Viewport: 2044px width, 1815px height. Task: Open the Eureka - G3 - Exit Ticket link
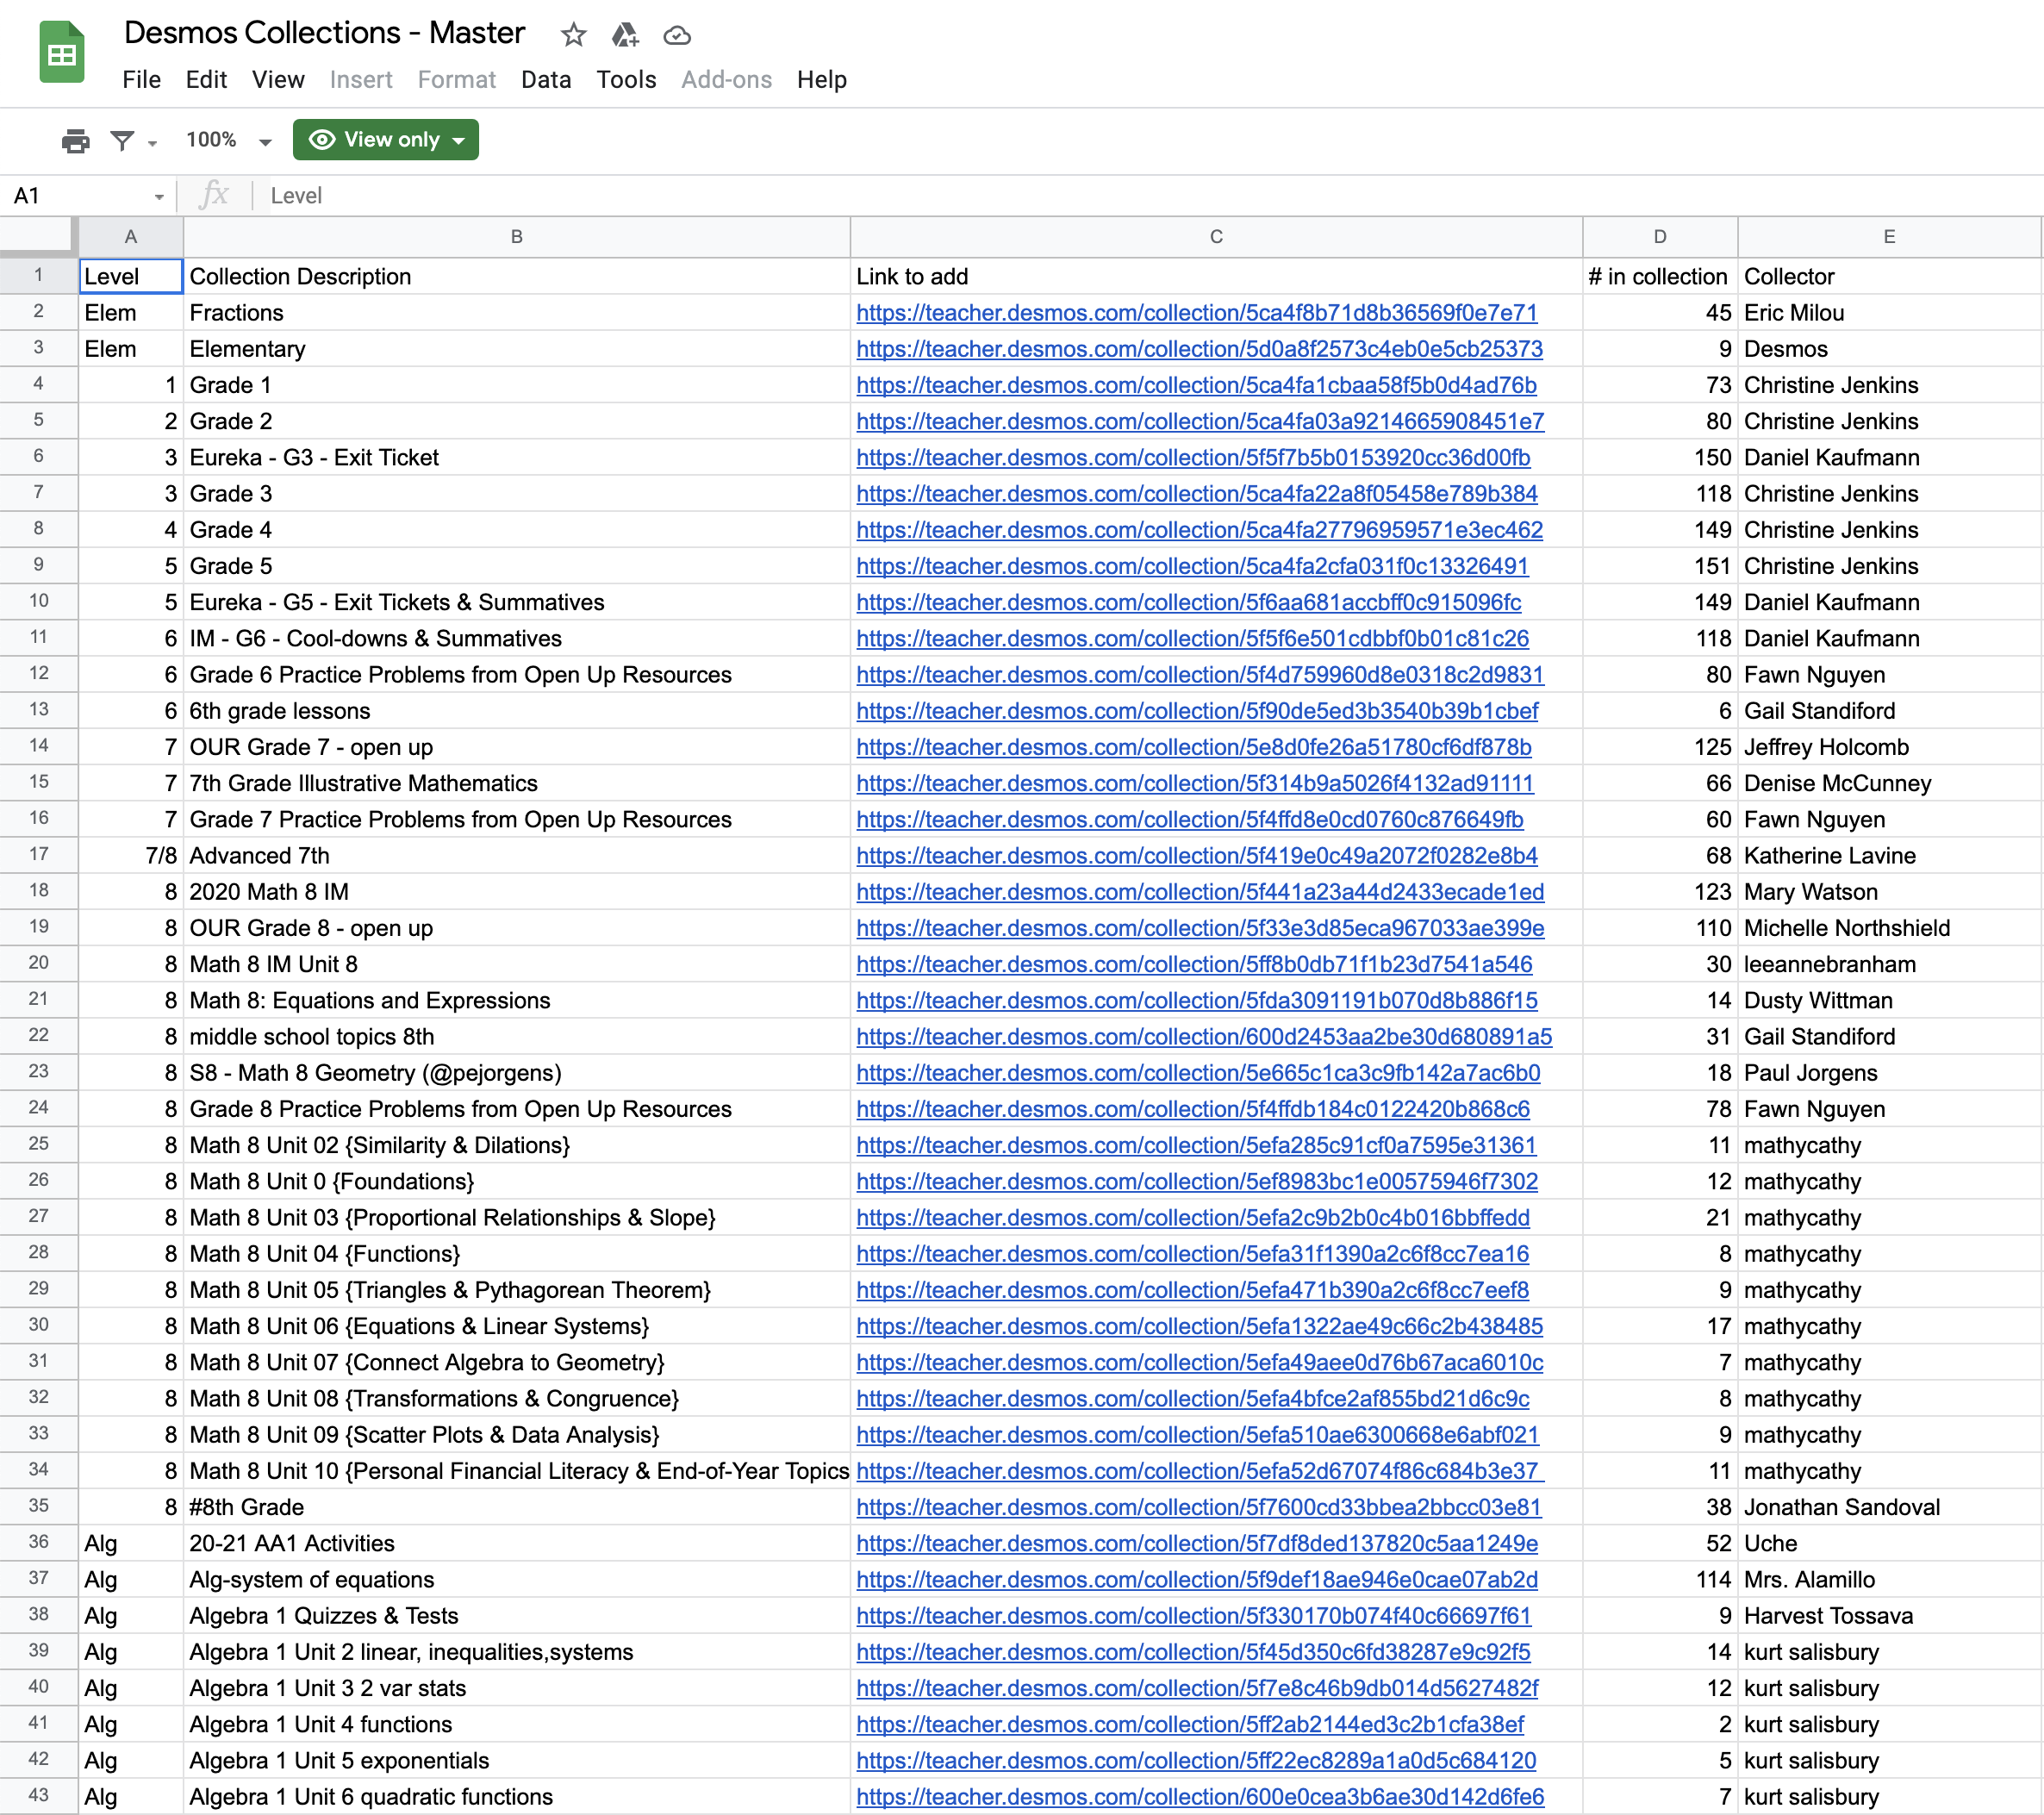point(1193,458)
